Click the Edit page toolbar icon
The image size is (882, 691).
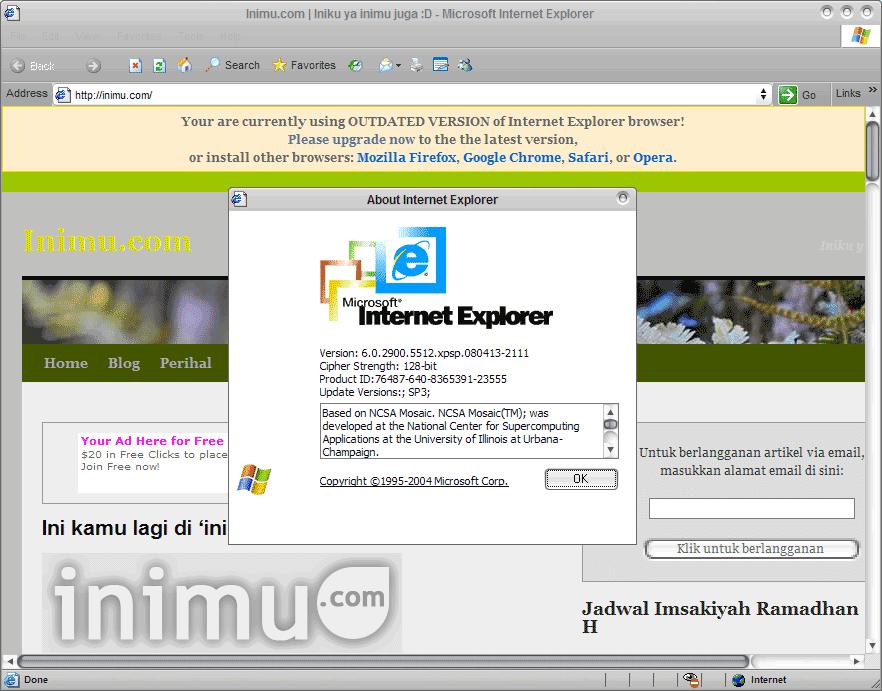click(440, 65)
